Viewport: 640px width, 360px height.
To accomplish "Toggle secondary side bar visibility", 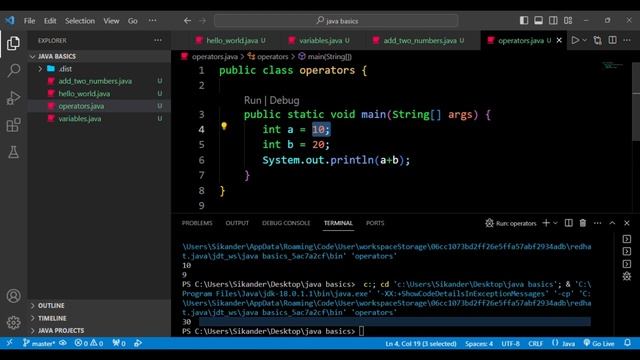I will 553,20.
